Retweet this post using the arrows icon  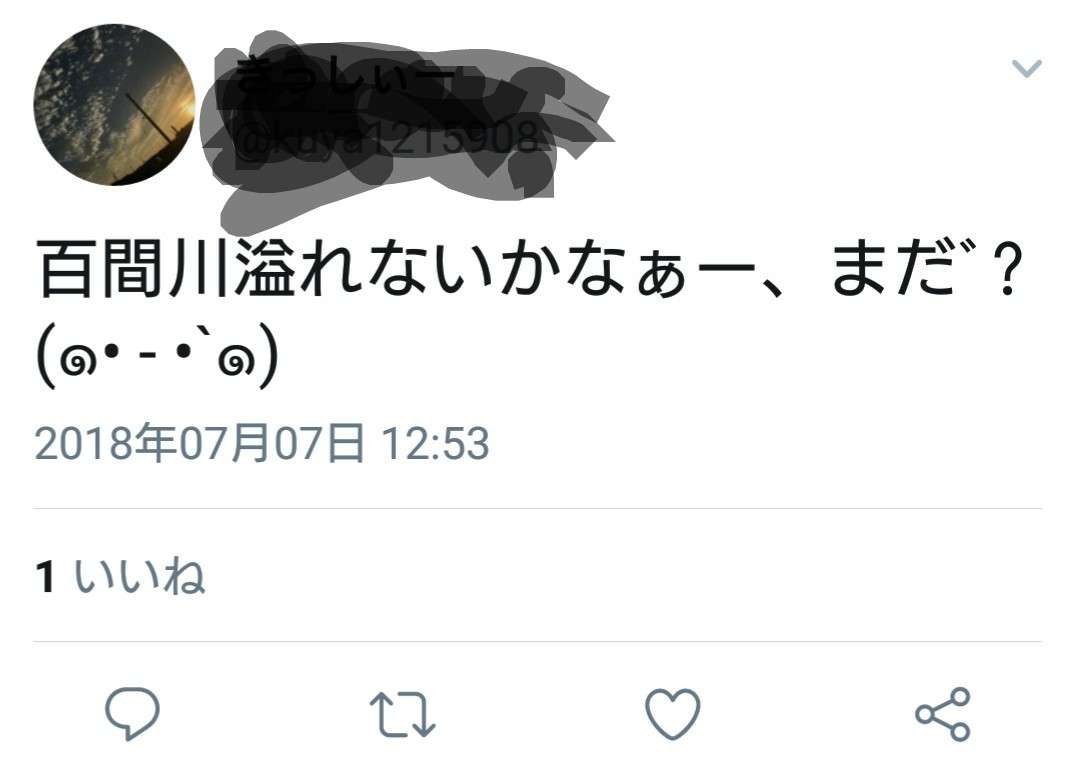[402, 714]
